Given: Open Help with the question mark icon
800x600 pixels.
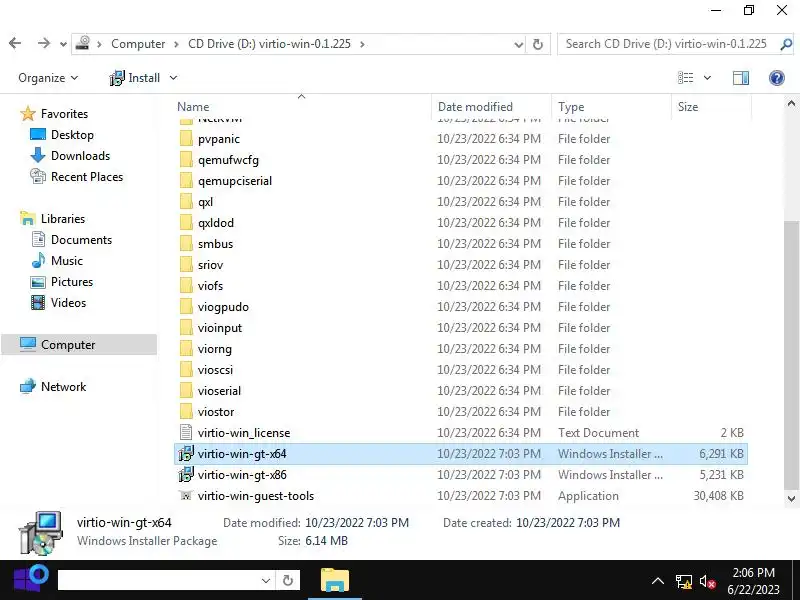Looking at the screenshot, I should tap(777, 78).
